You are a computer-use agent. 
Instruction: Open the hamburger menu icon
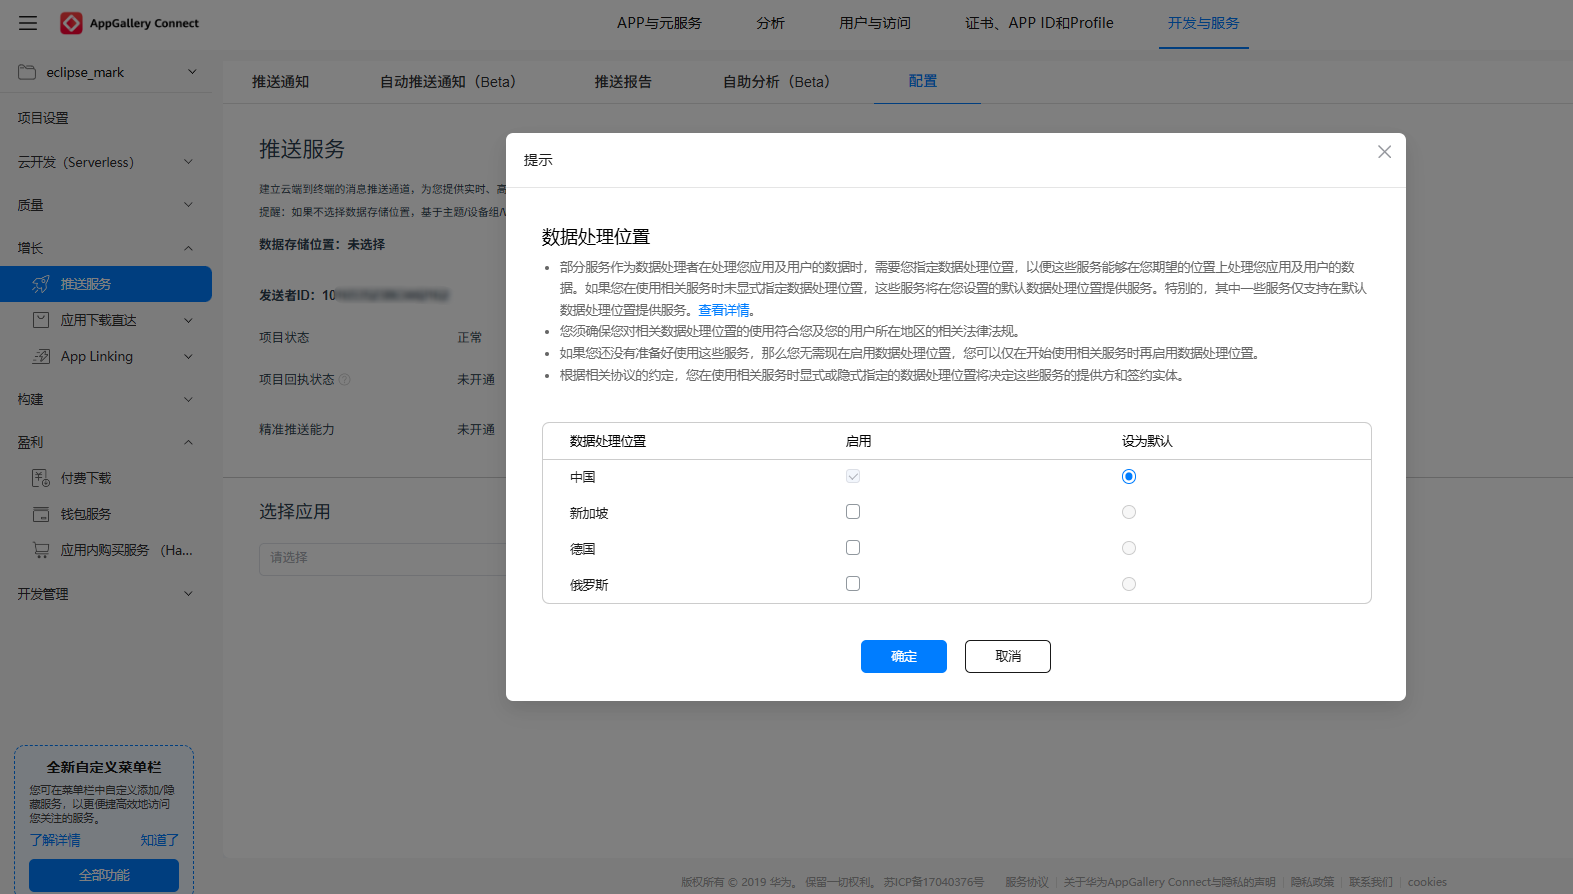coord(28,23)
